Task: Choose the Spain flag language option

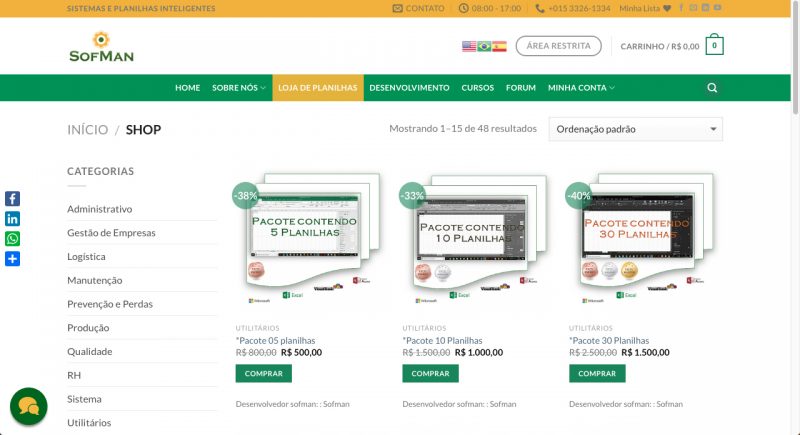Action: [x=499, y=46]
